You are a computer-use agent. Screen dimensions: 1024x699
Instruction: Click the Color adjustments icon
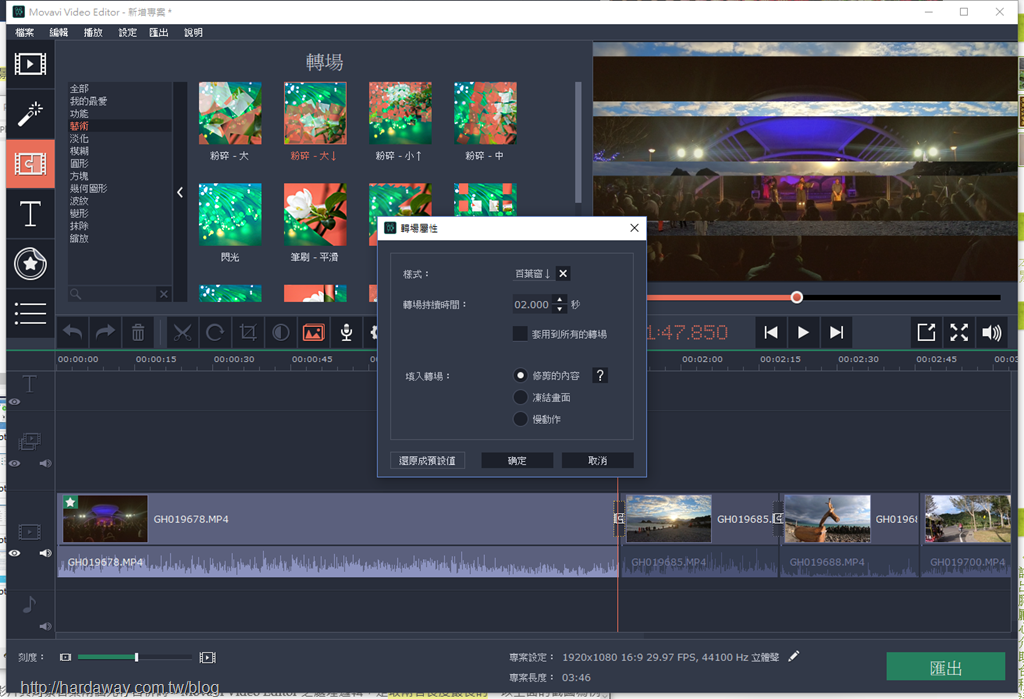pos(281,333)
